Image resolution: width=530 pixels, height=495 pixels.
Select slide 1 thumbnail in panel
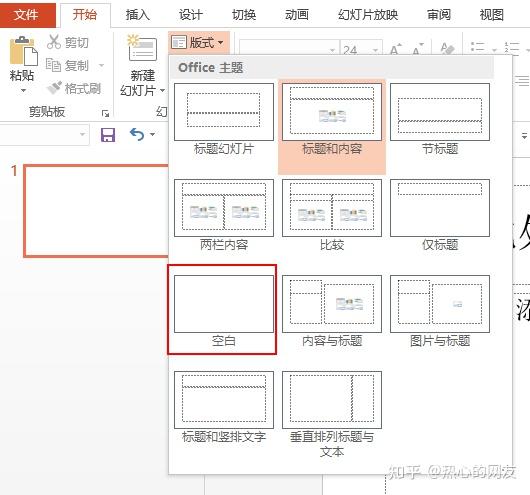(96, 211)
